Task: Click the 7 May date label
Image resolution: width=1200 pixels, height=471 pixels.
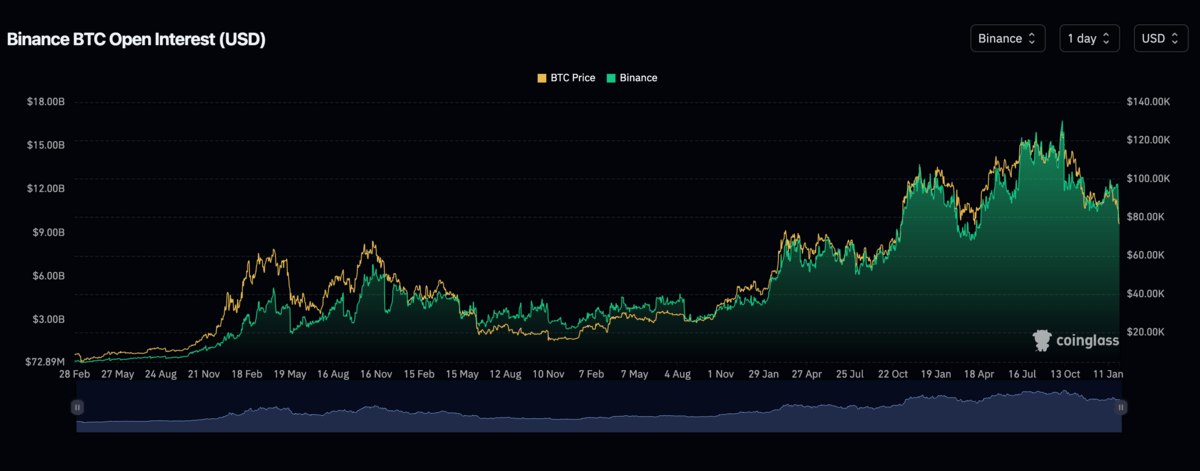Action: point(634,374)
